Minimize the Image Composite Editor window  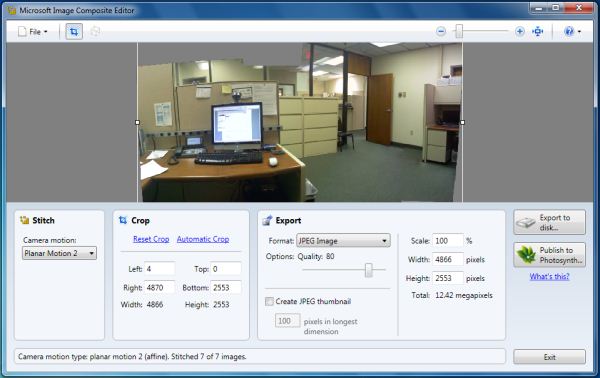click(x=539, y=8)
